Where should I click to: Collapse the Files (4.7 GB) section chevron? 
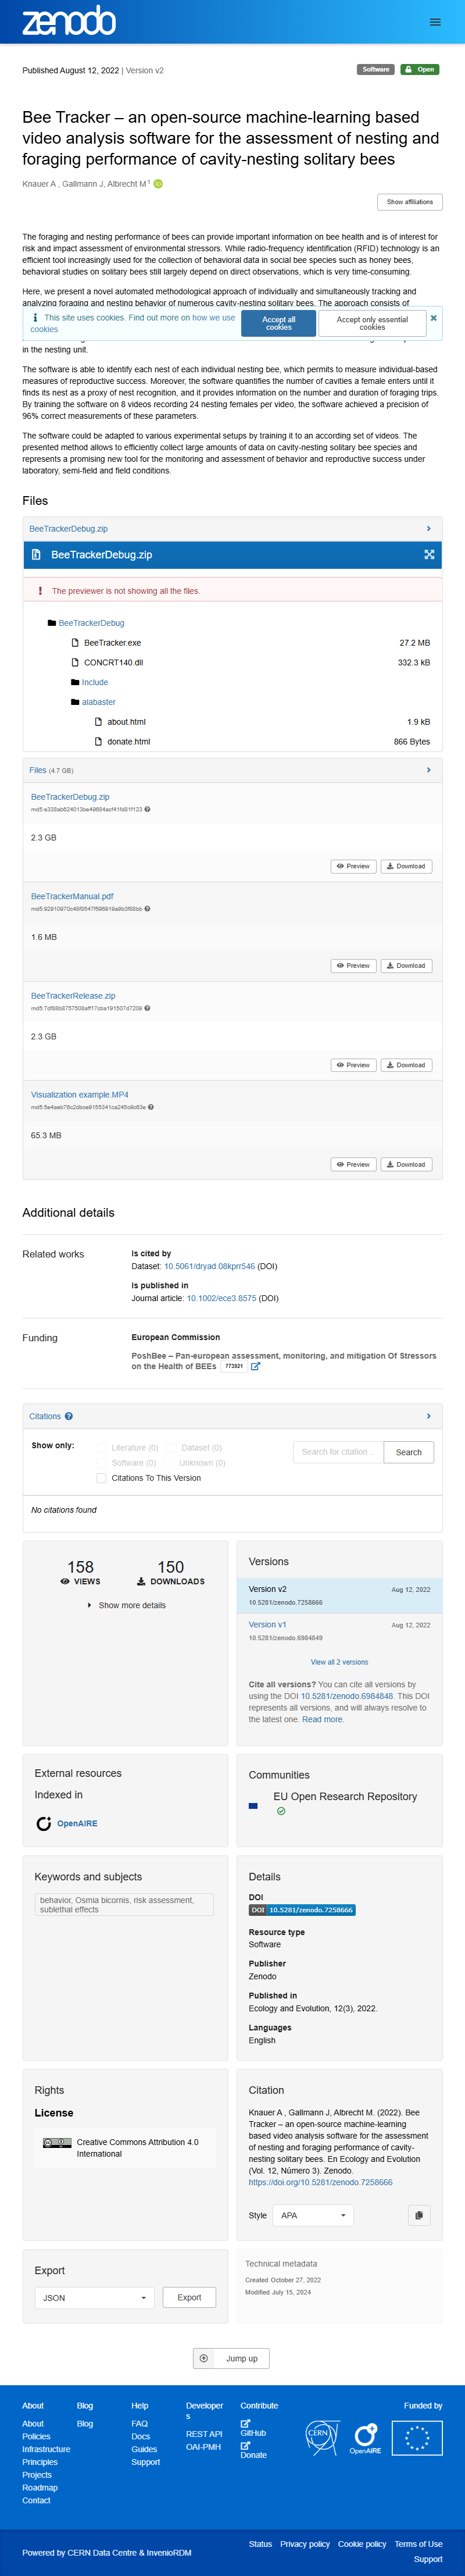click(x=428, y=770)
